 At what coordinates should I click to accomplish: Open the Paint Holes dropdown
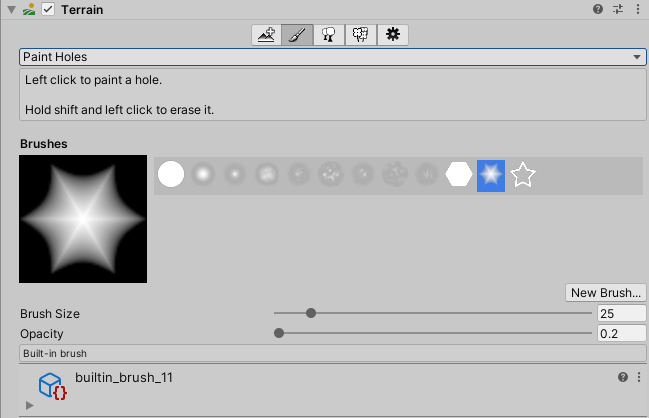[x=332, y=57]
